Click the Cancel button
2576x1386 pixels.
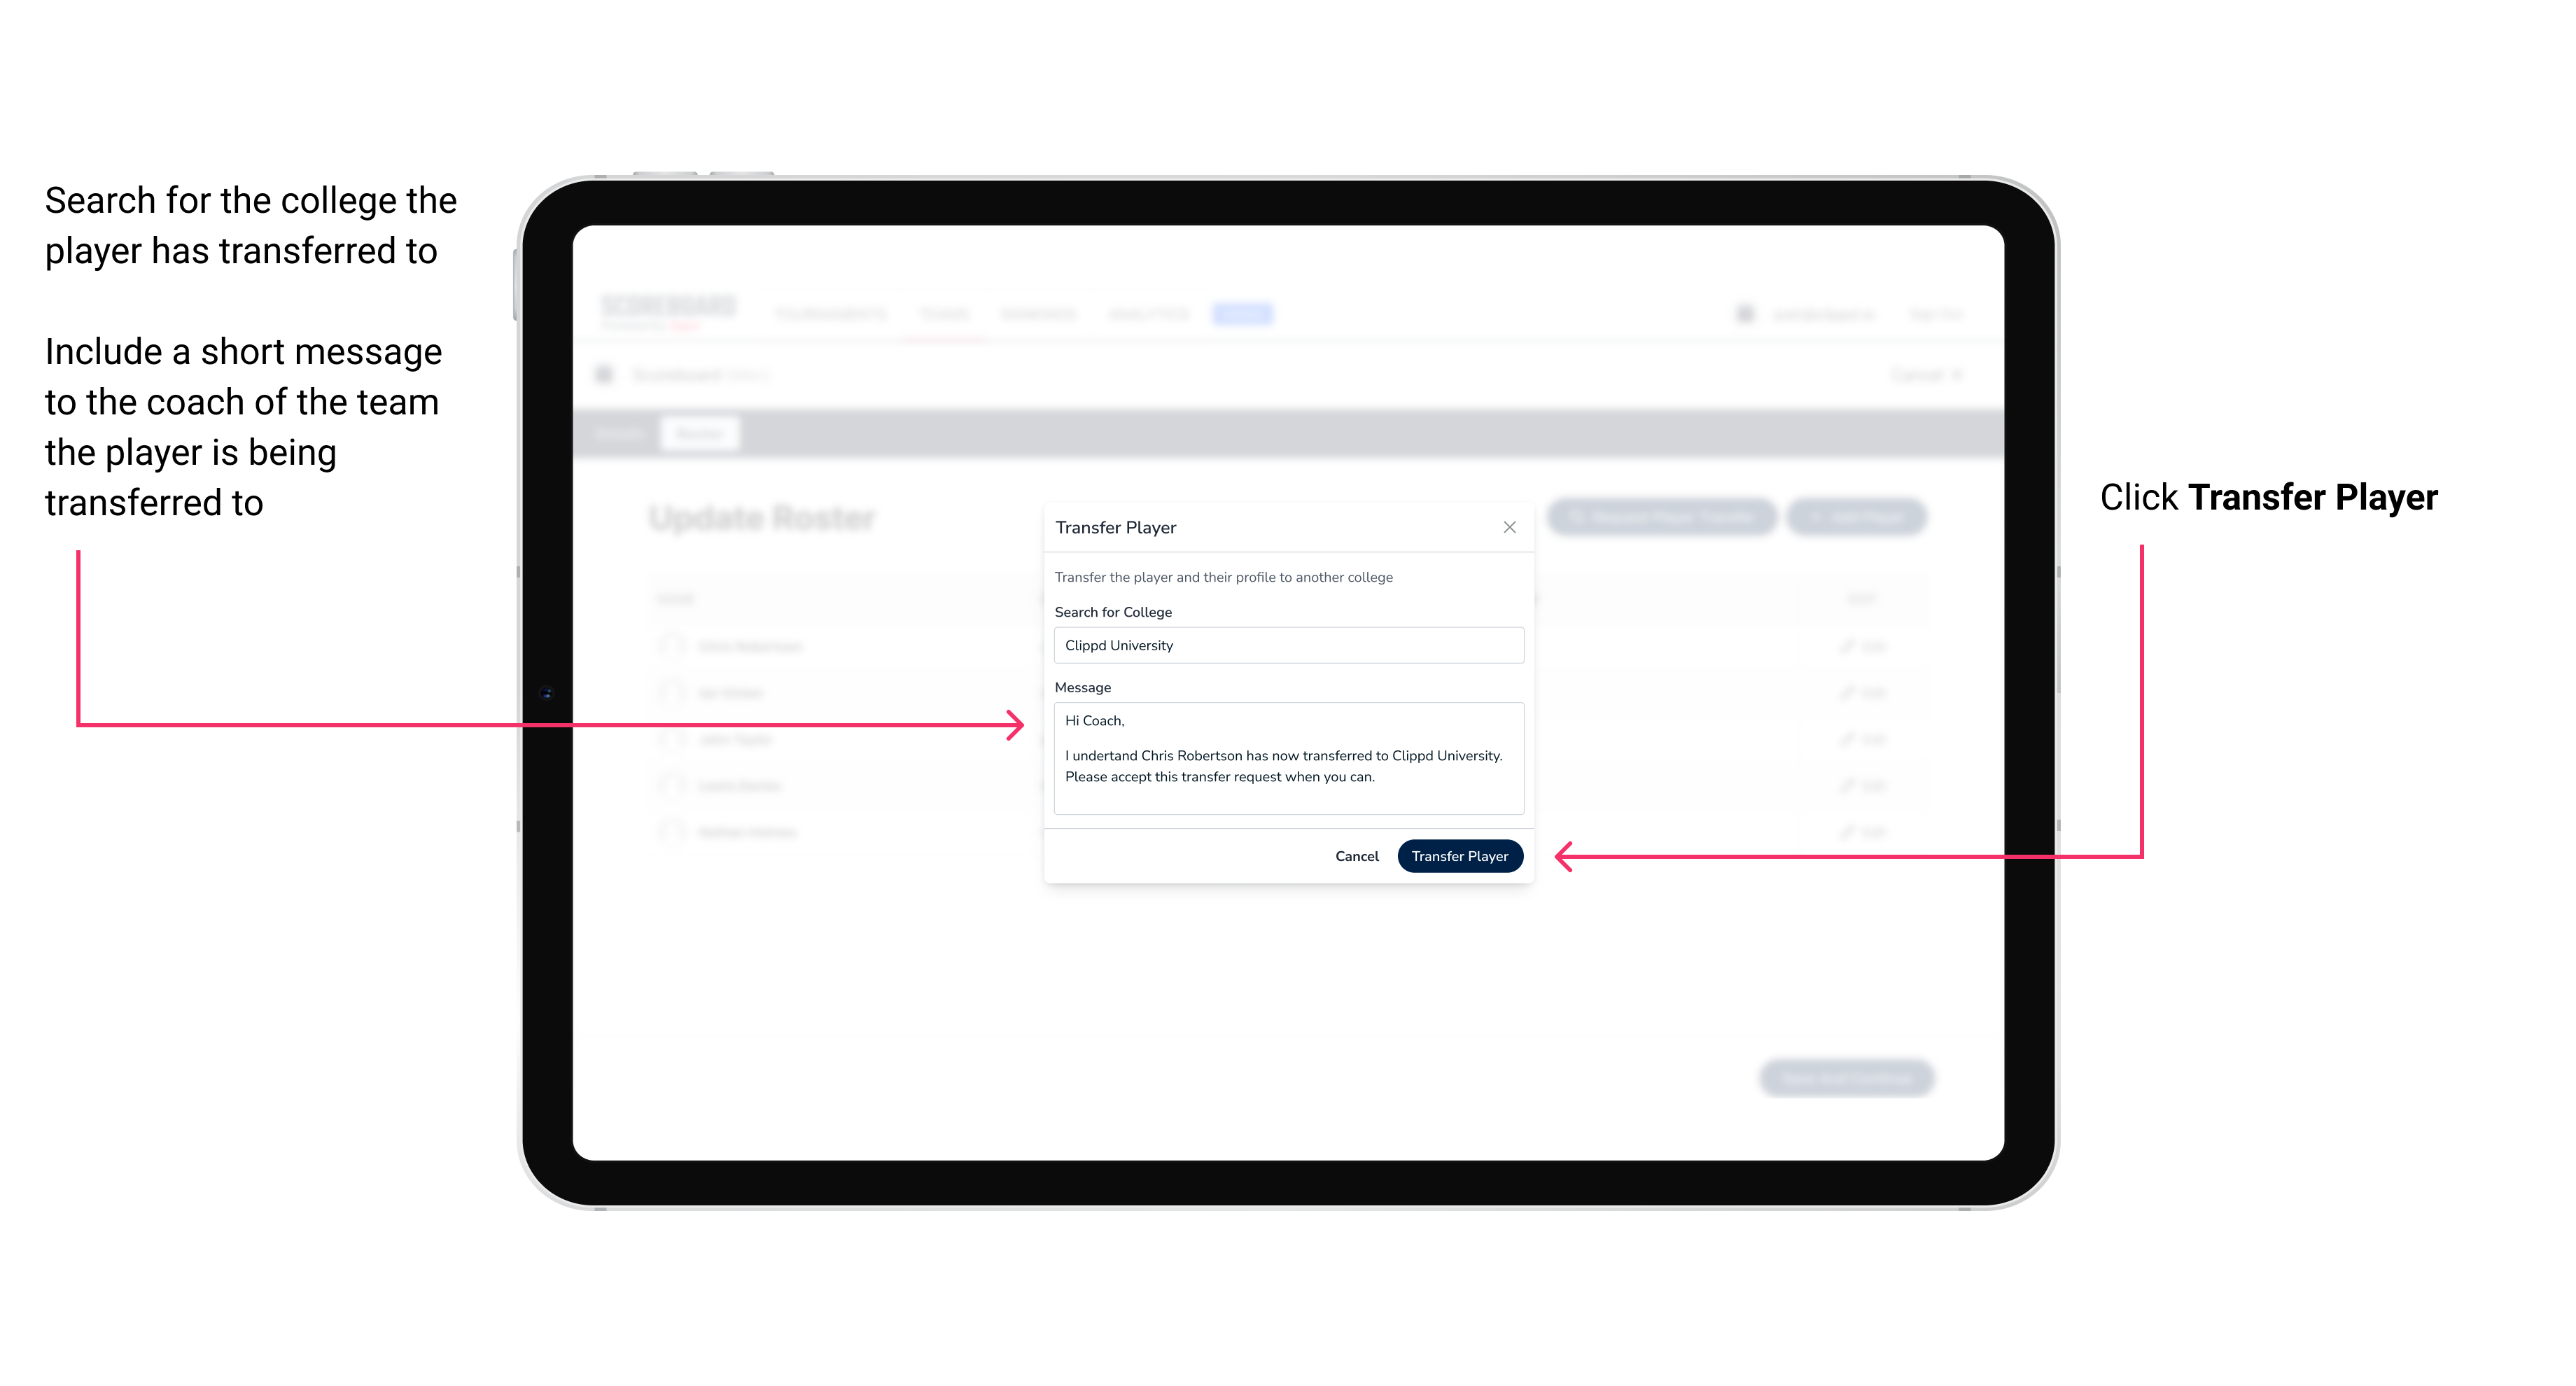(1359, 855)
